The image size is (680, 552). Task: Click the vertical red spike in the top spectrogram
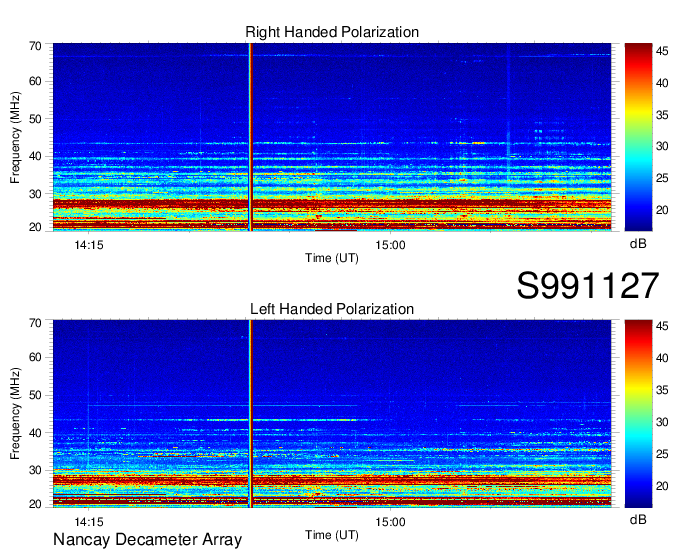pyautogui.click(x=250, y=137)
